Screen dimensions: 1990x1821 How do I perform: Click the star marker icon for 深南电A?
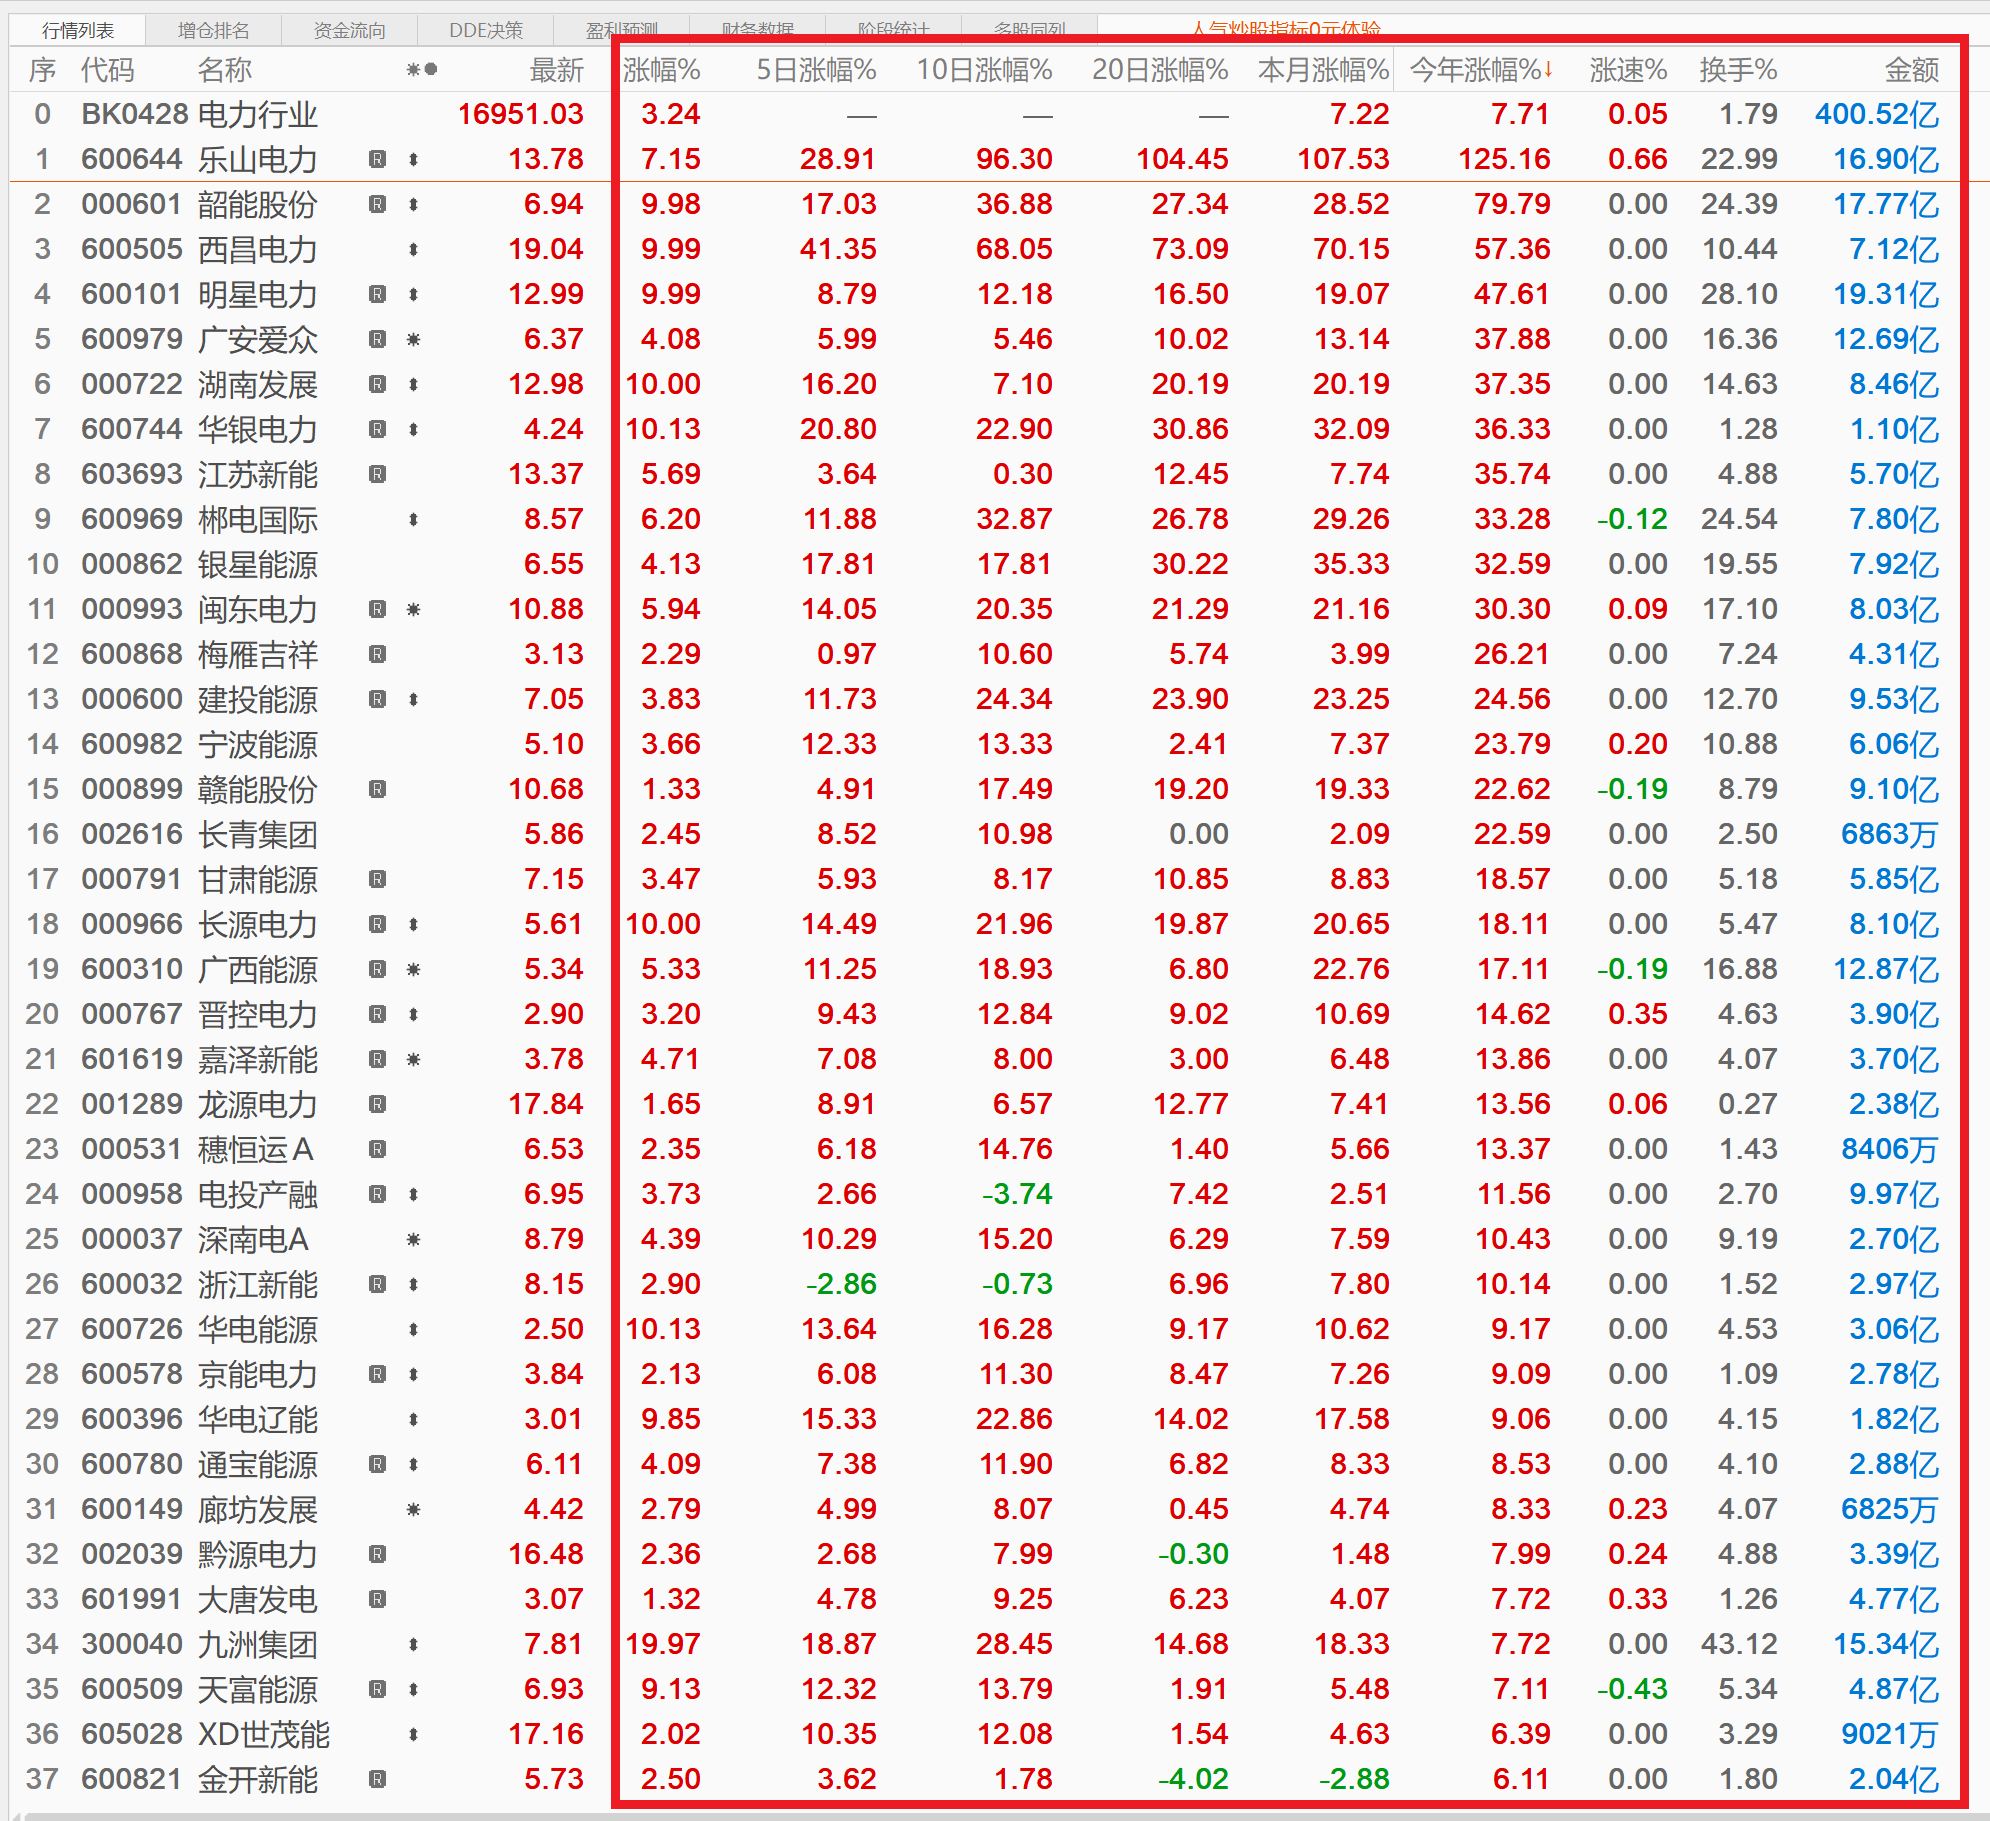413,1240
